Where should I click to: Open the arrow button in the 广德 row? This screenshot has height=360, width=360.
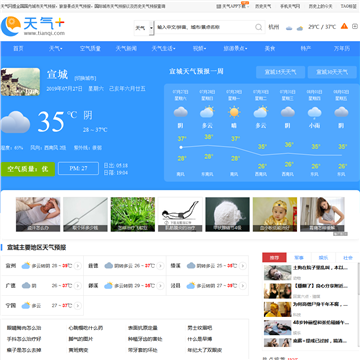point(78,286)
